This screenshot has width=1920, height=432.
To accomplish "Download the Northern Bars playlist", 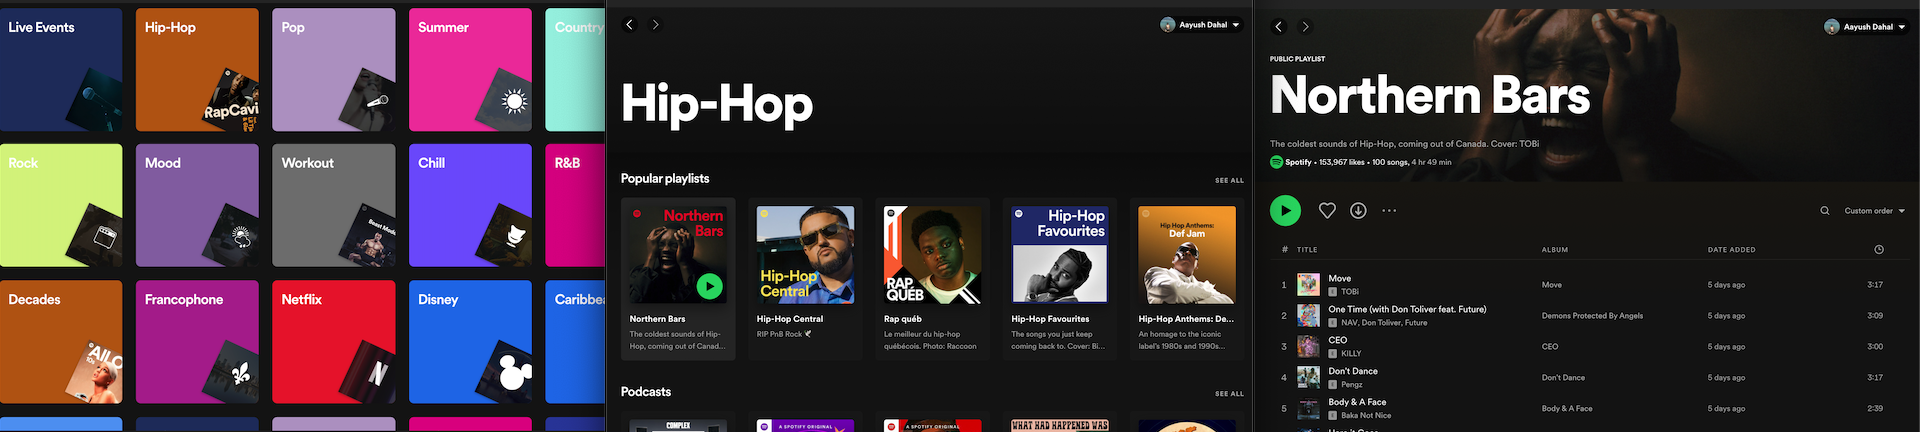I will click(1358, 210).
